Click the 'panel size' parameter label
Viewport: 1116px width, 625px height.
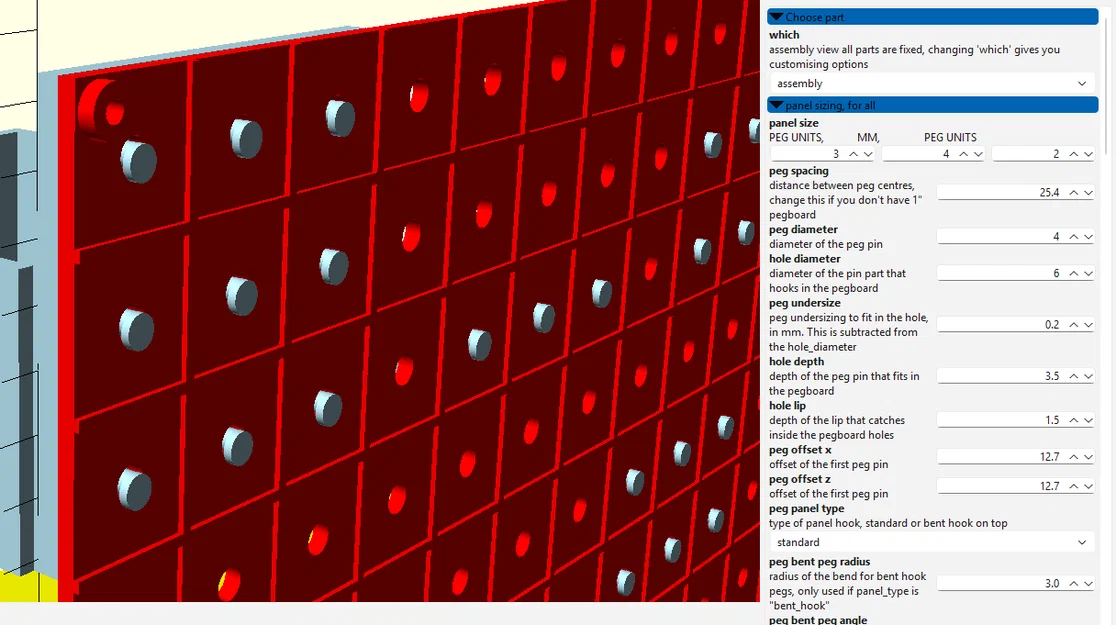(x=794, y=123)
